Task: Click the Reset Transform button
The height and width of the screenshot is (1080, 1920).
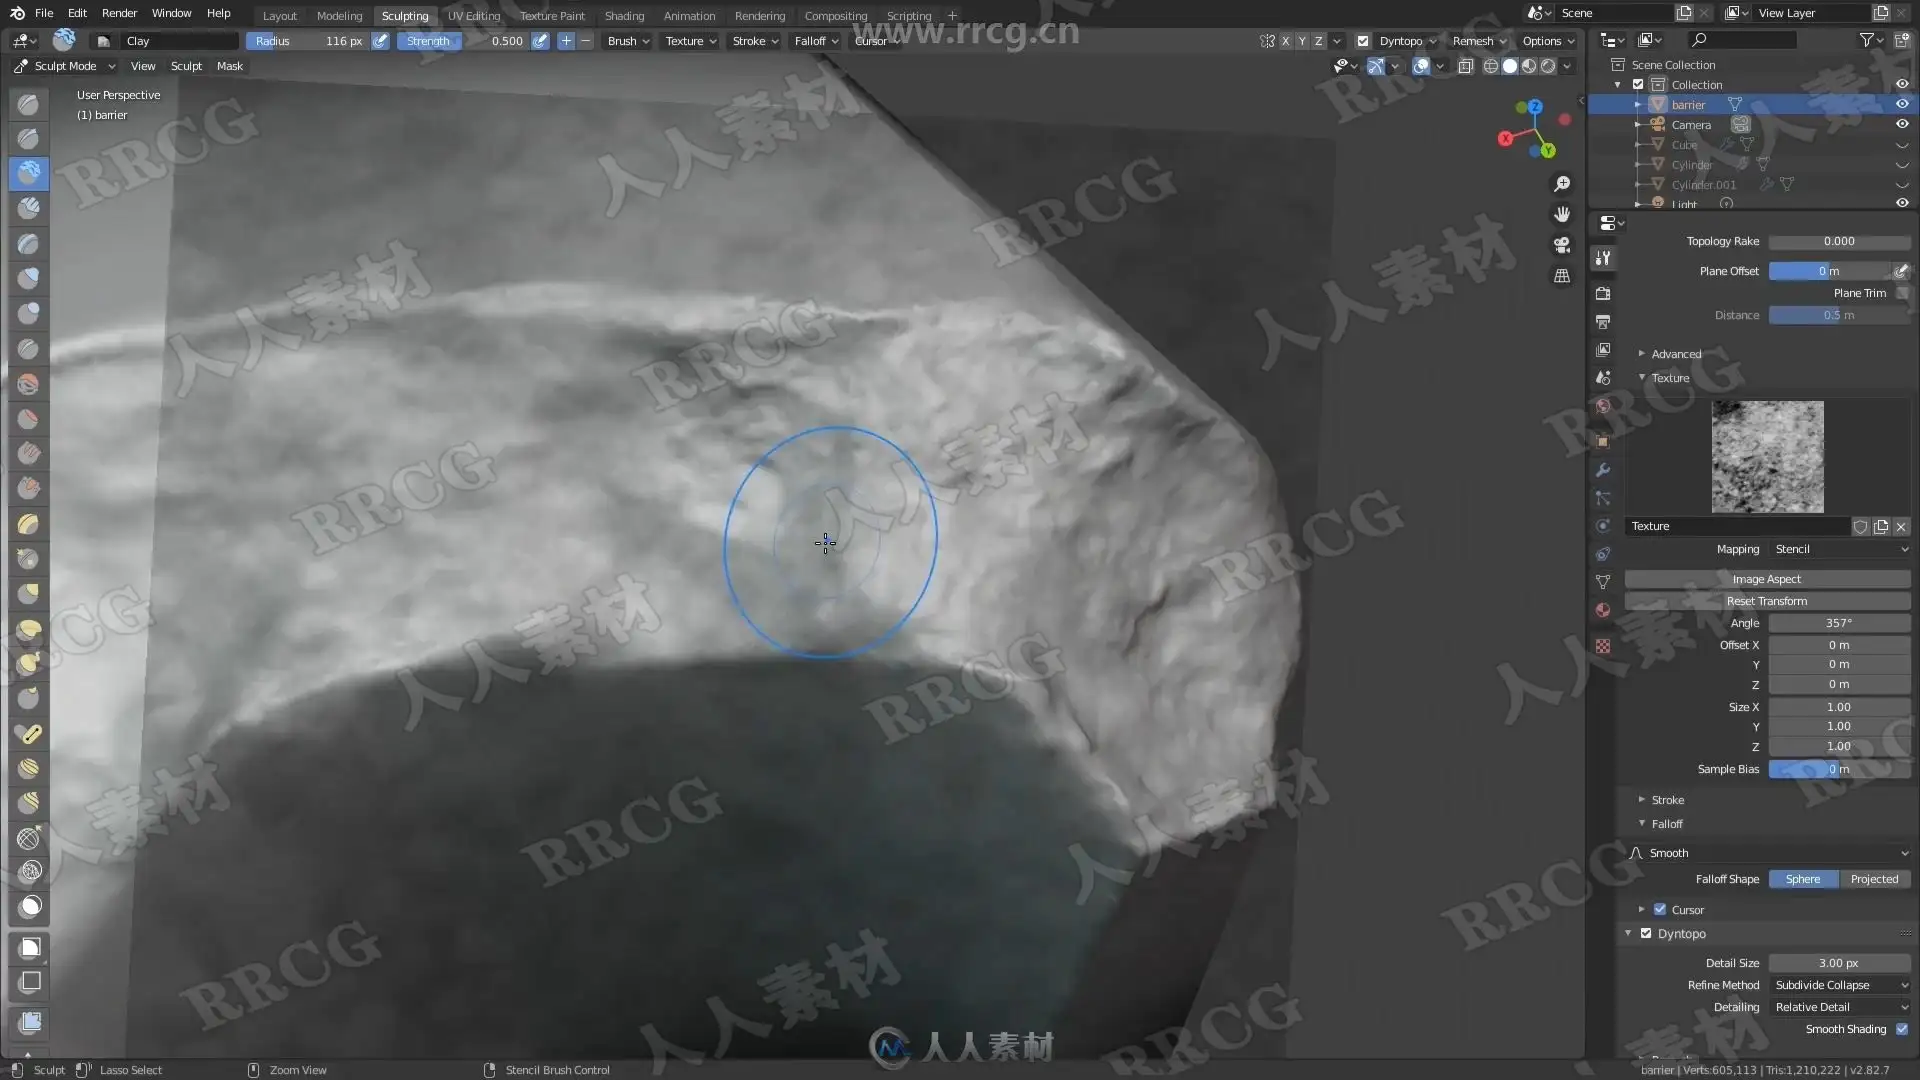Action: click(x=1766, y=601)
